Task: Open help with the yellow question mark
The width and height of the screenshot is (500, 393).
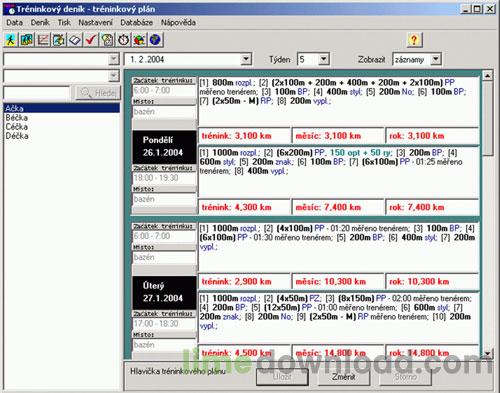Action: 414,40
